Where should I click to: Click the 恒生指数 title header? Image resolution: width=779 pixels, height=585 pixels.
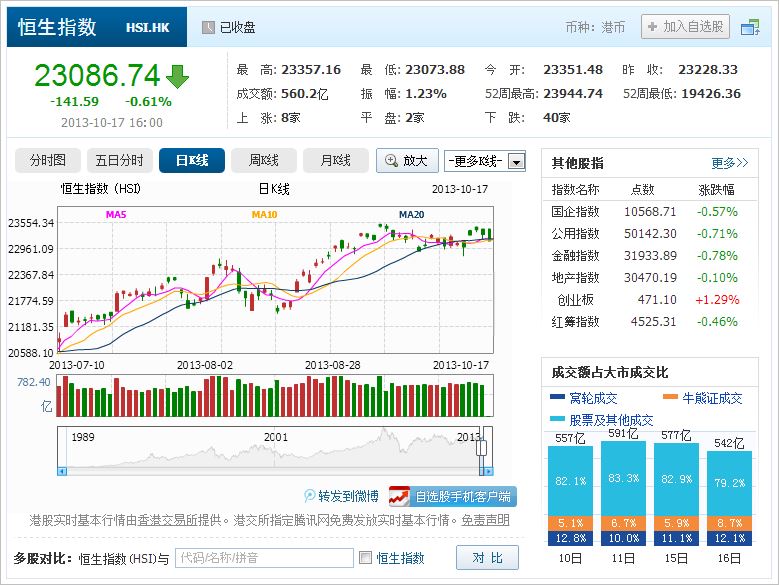point(57,27)
